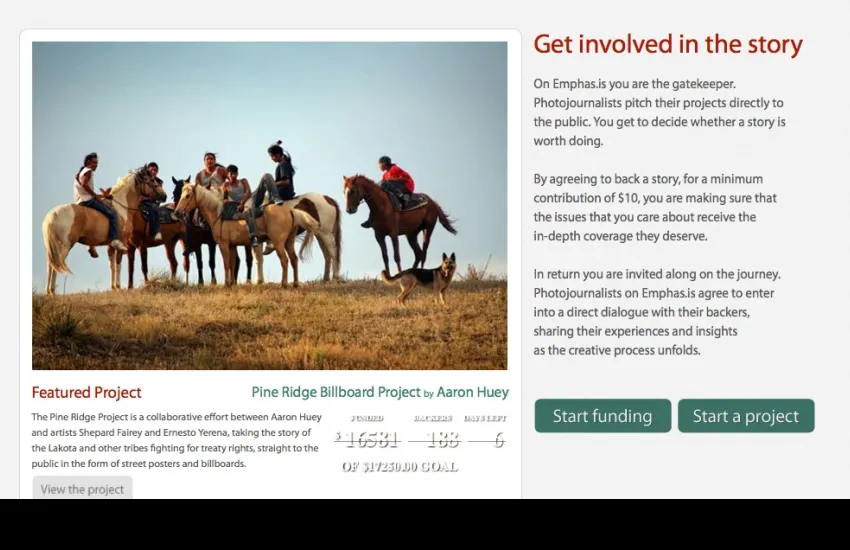Click the Start funding button
This screenshot has height=550, width=850.
point(602,416)
